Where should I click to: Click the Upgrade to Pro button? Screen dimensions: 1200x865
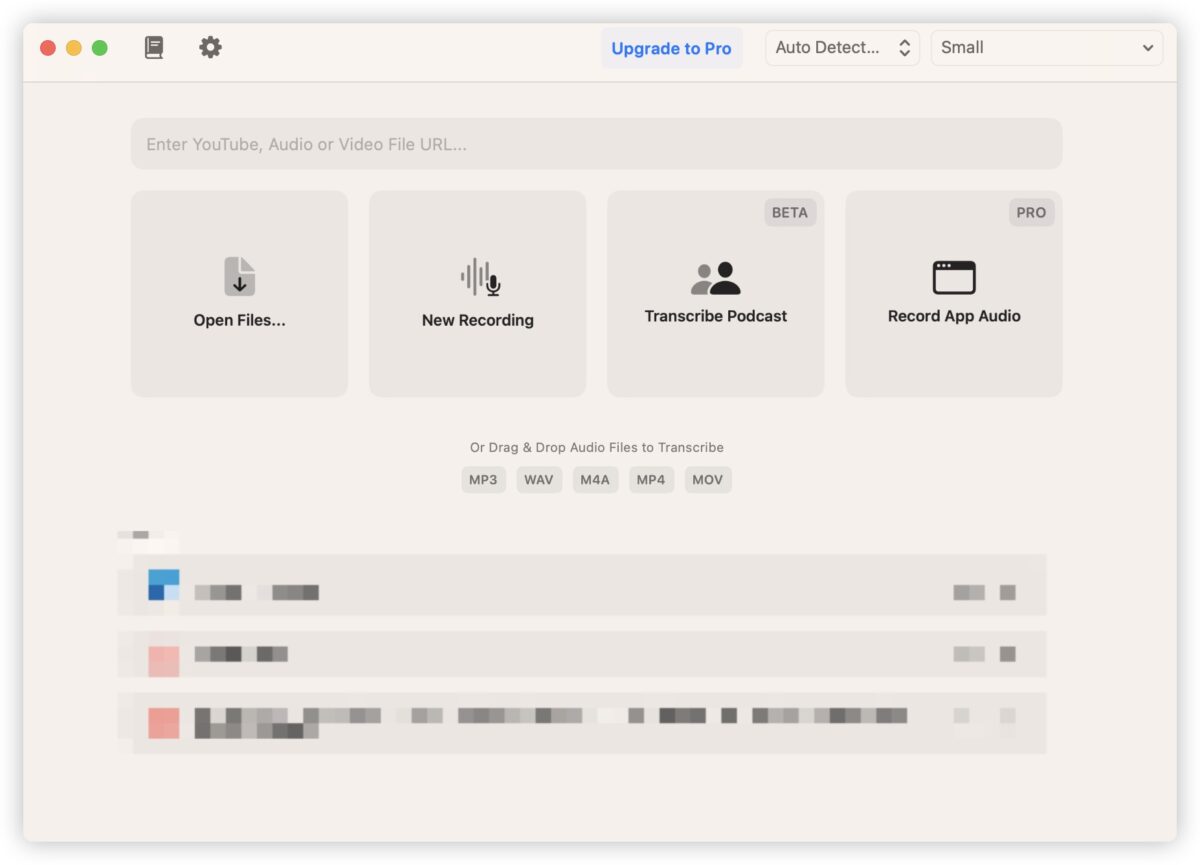tap(671, 48)
